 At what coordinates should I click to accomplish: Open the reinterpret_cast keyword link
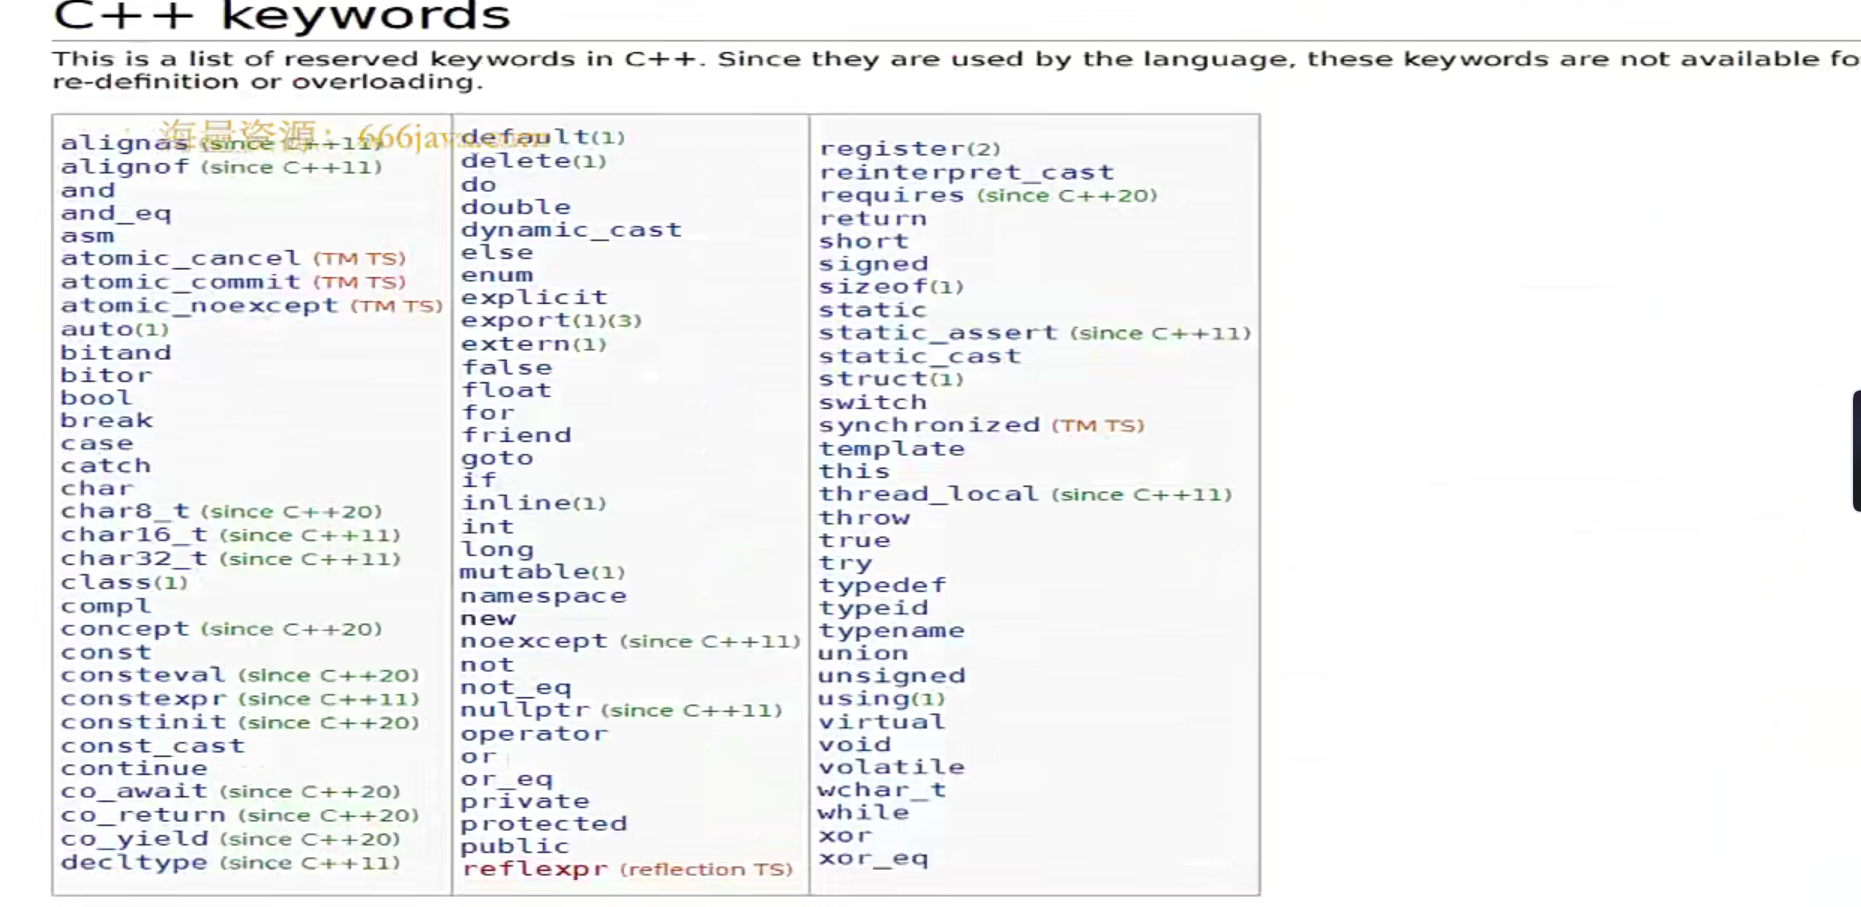click(966, 172)
